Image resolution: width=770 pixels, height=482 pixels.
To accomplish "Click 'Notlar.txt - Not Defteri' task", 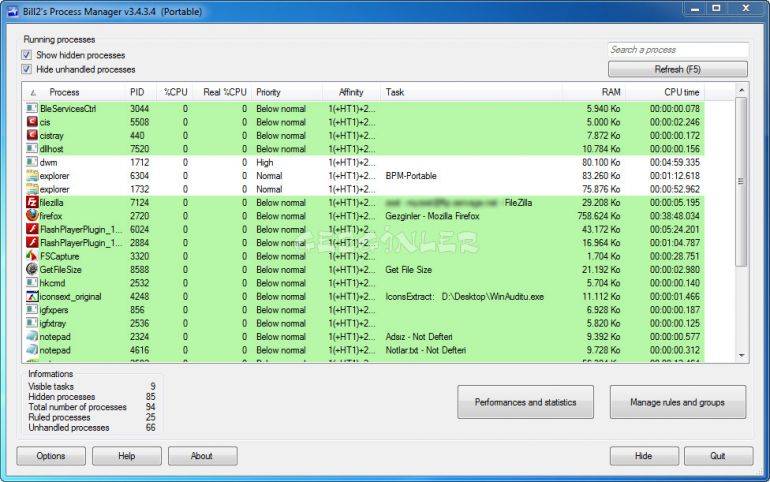I will 426,350.
